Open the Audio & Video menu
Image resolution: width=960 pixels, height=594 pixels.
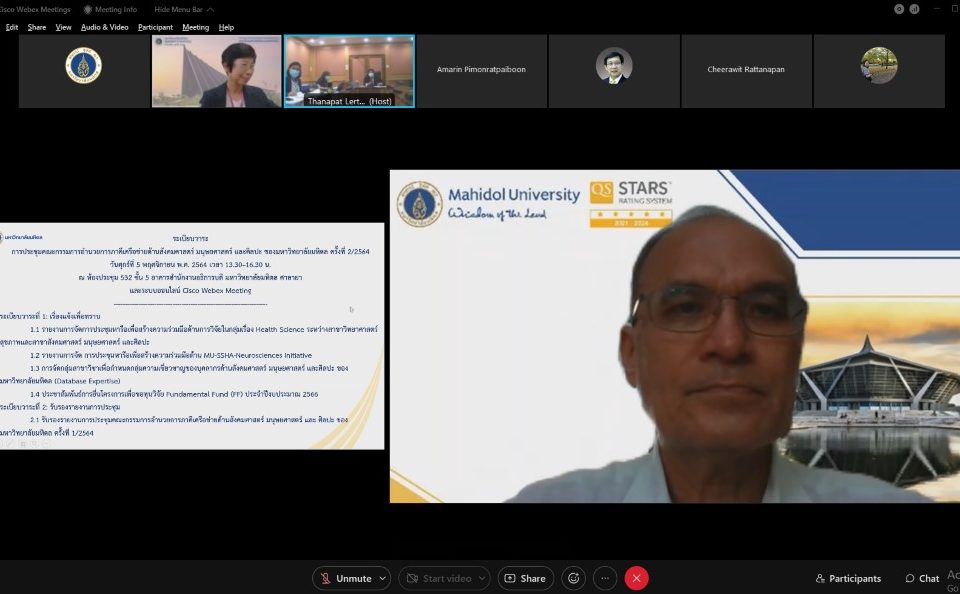coord(104,27)
